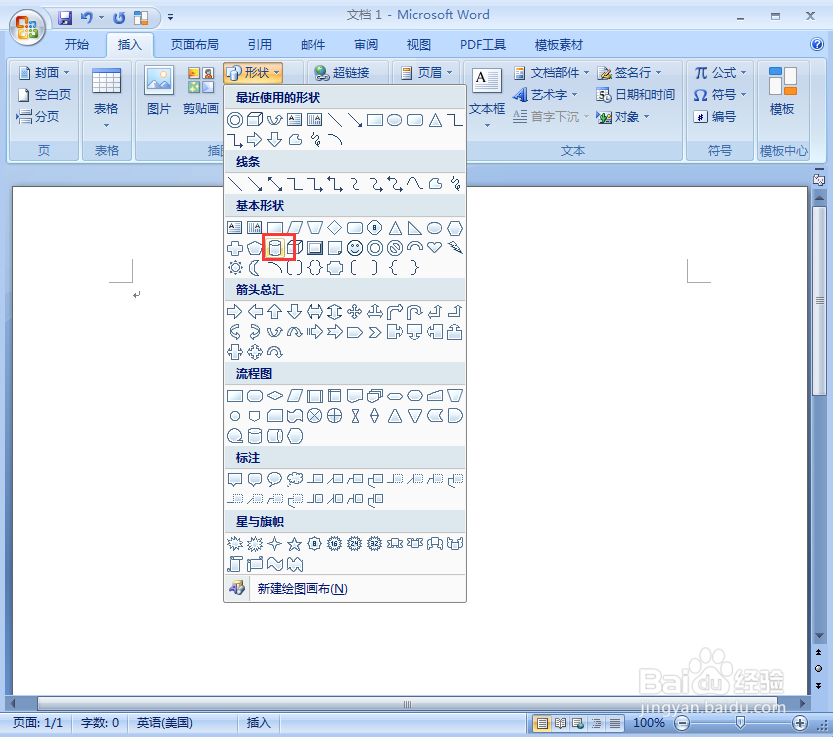Insert a 分页 page break
This screenshot has width=833, height=737.
click(38, 116)
